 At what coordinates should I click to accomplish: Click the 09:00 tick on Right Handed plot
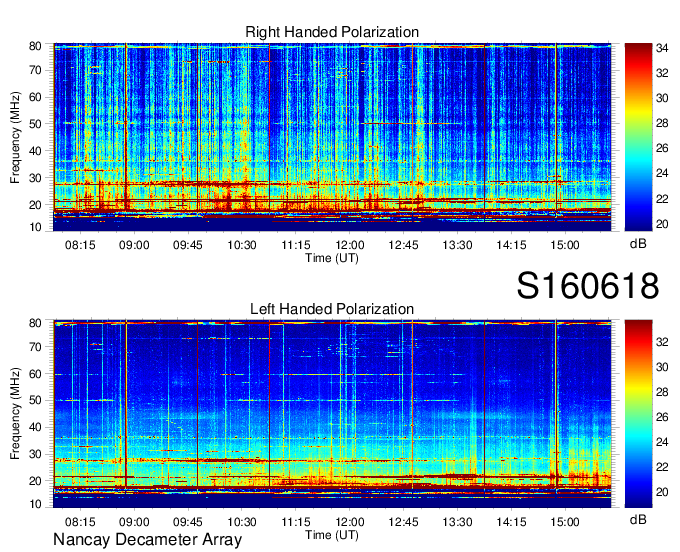tap(134, 245)
